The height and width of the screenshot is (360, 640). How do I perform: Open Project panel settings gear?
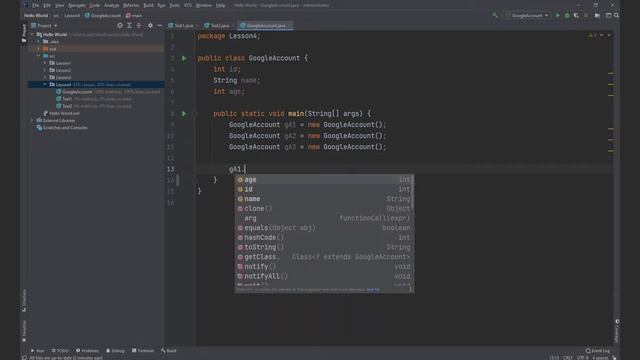150,25
